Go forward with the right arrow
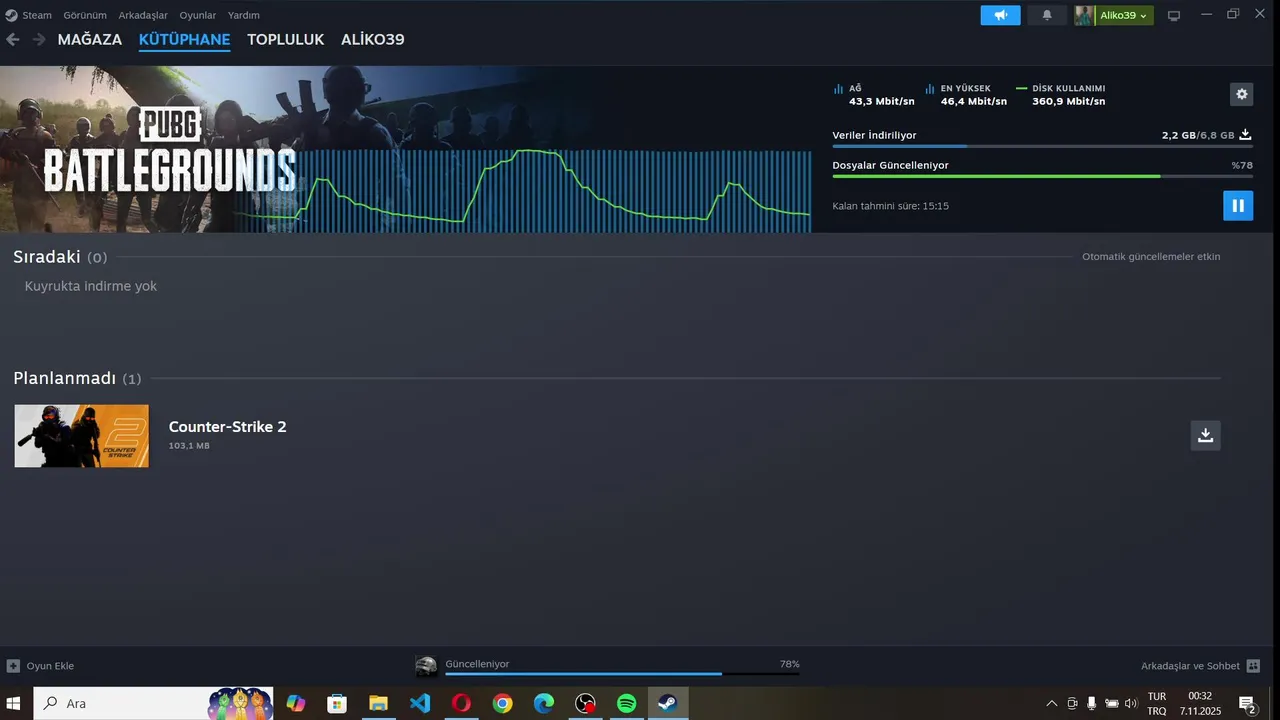Viewport: 1280px width, 720px height. (x=39, y=40)
